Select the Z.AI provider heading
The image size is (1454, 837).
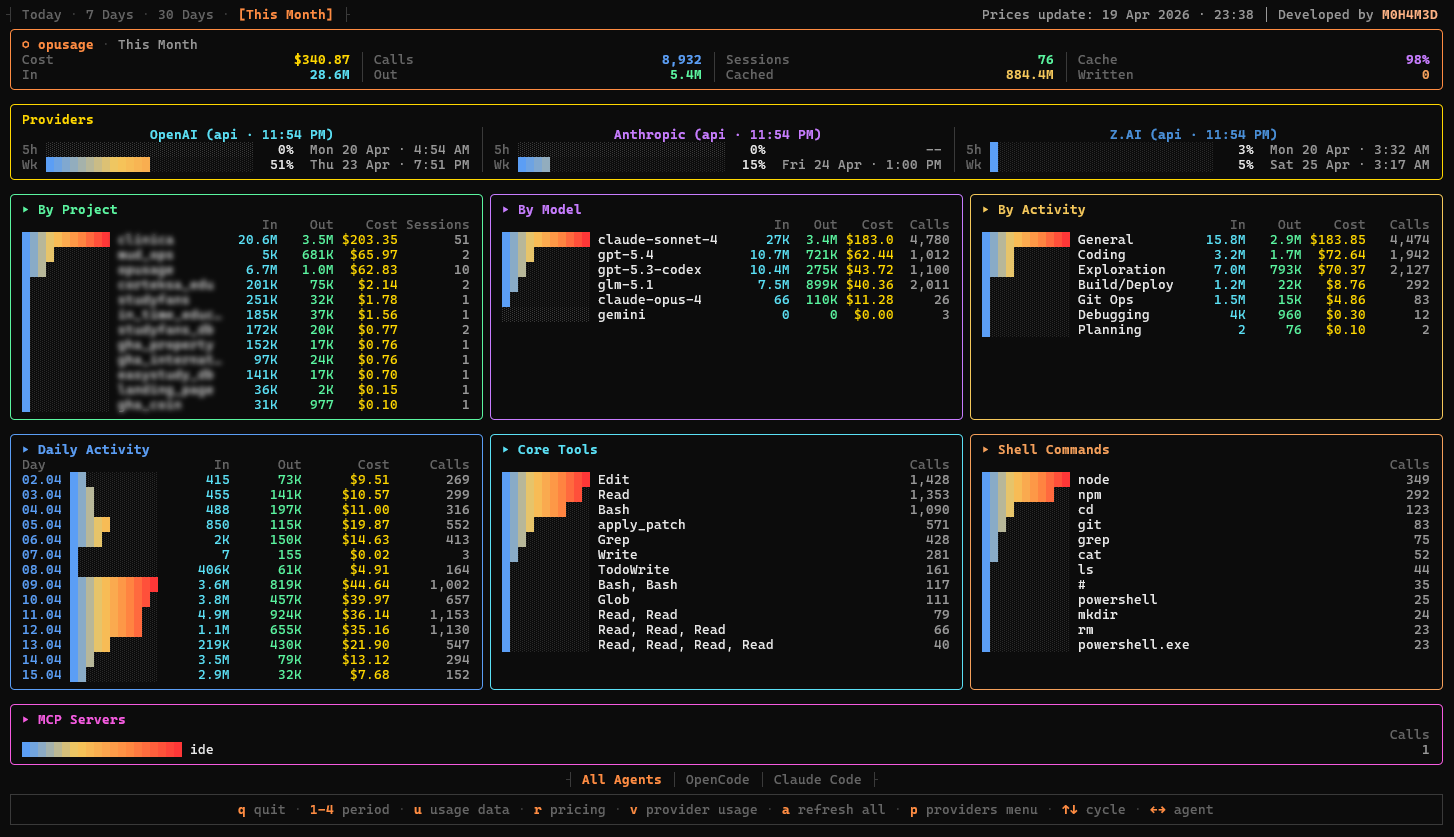(x=1193, y=135)
